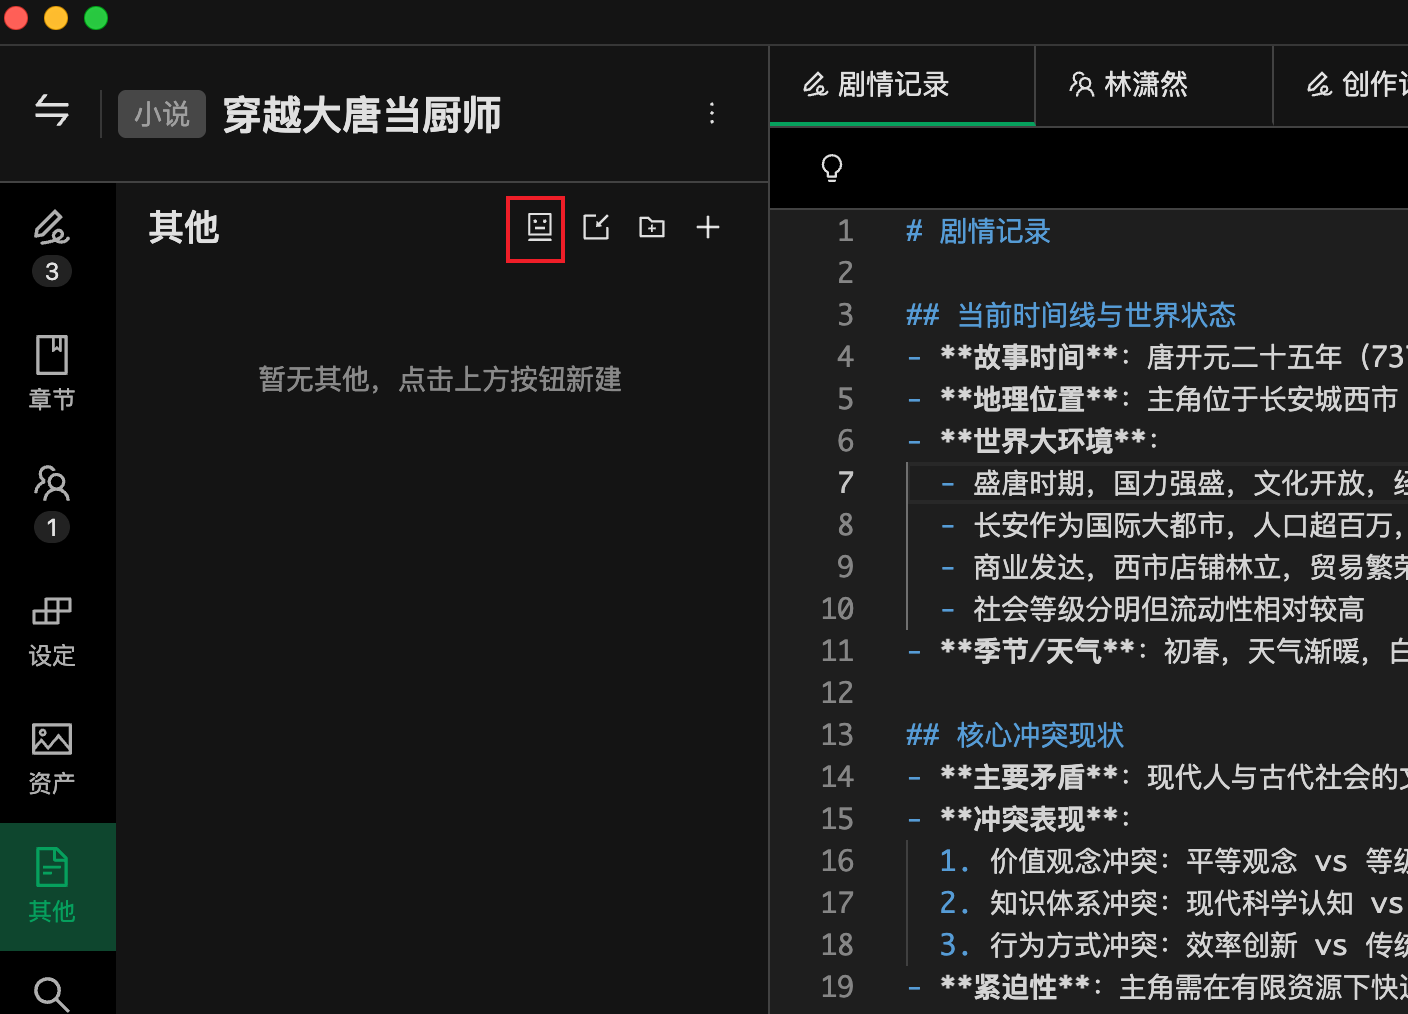Image resolution: width=1408 pixels, height=1014 pixels.
Task: Click the red-highlighted template icon
Action: pyautogui.click(x=538, y=228)
